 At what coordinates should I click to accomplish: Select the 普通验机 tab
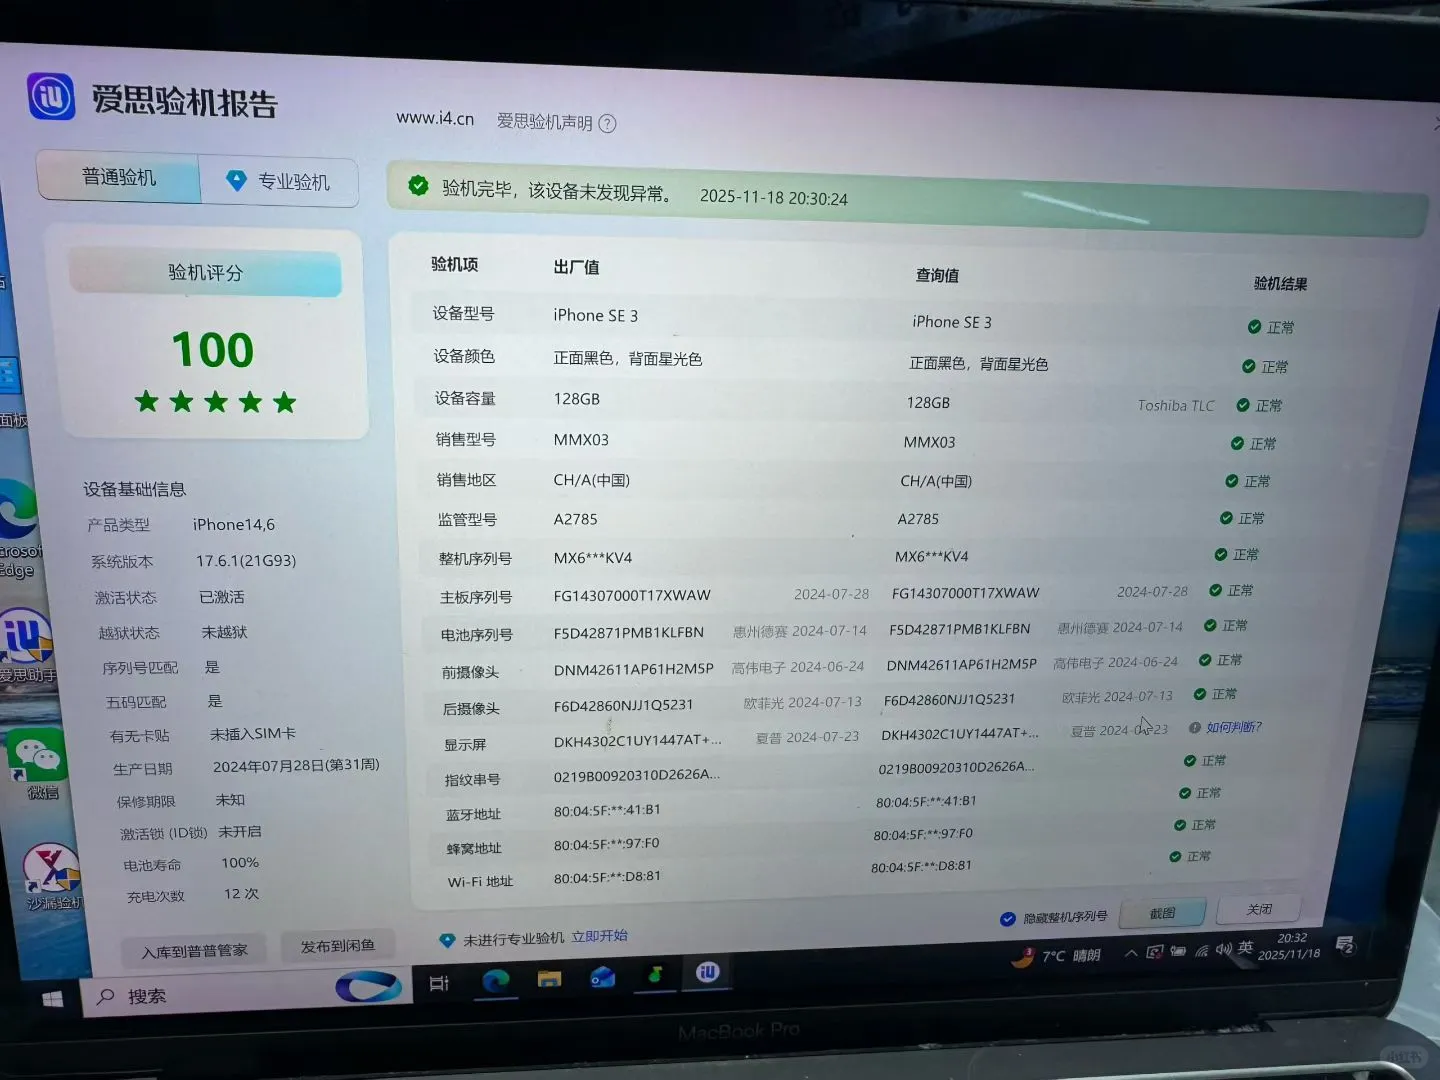click(117, 176)
